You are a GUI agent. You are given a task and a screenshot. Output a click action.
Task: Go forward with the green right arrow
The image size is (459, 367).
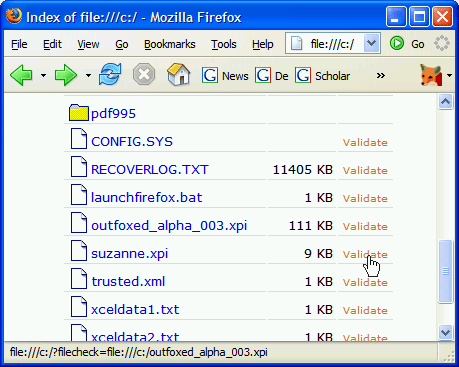(x=66, y=76)
